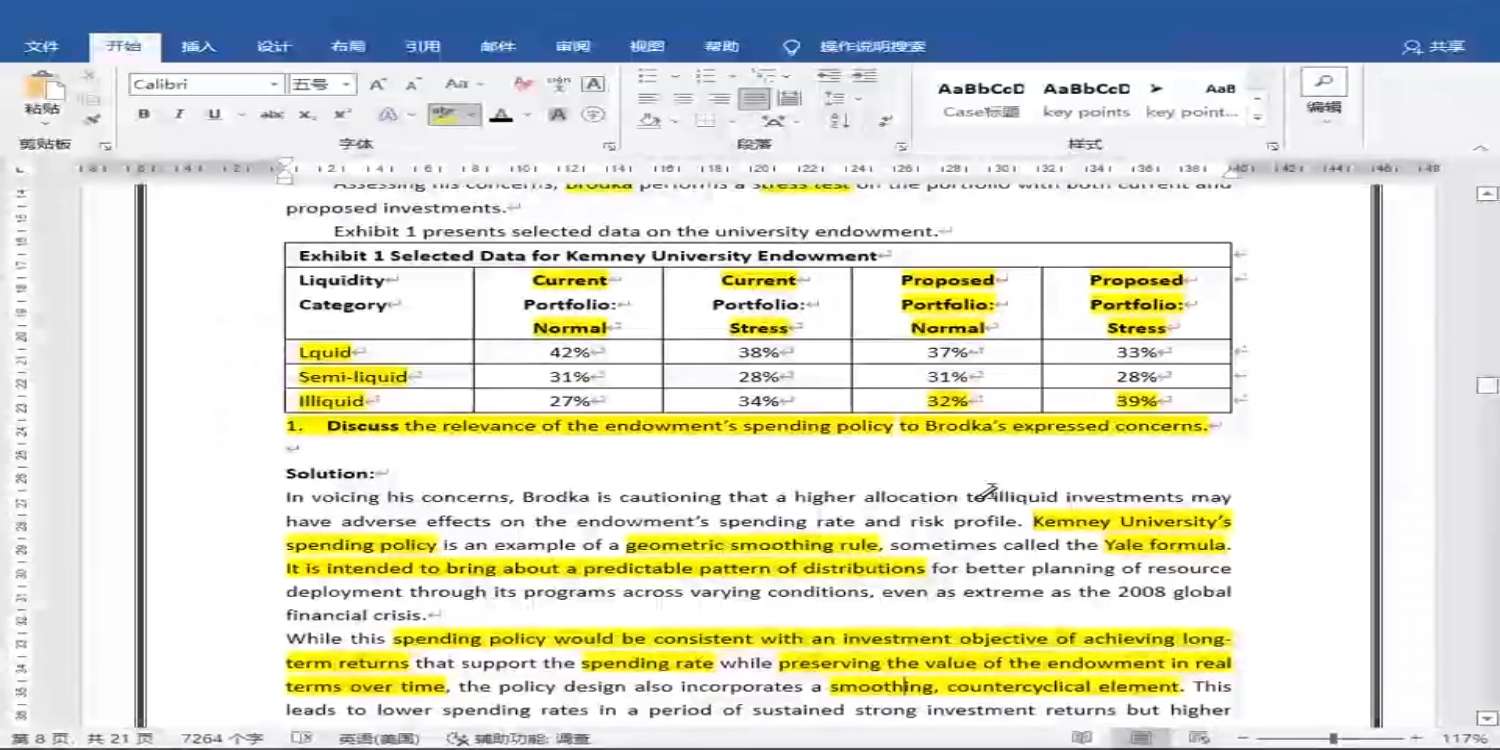Expand the styles gallery list
Screen dimensions: 1500x750
(1258, 118)
